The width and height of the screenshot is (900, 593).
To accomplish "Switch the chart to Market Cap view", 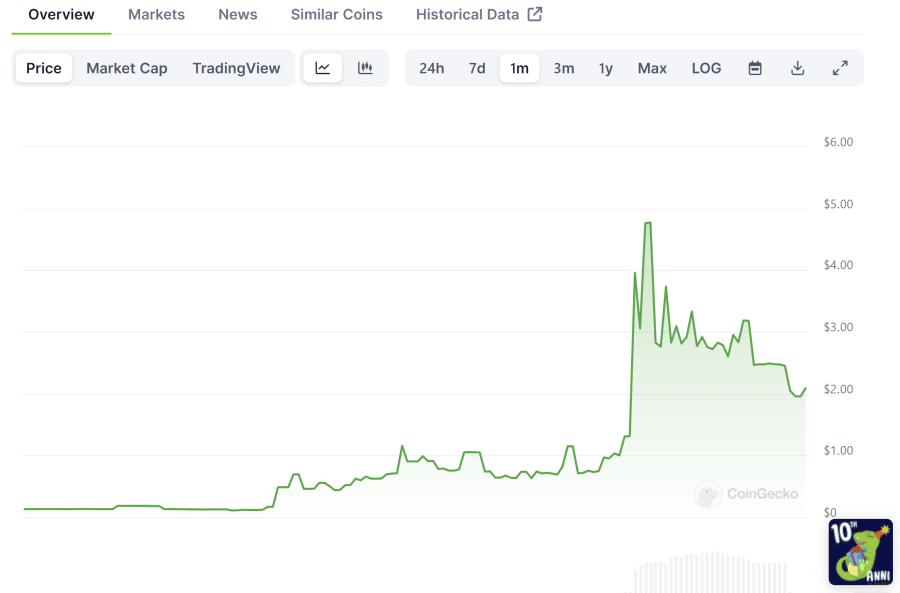I will tap(127, 67).
